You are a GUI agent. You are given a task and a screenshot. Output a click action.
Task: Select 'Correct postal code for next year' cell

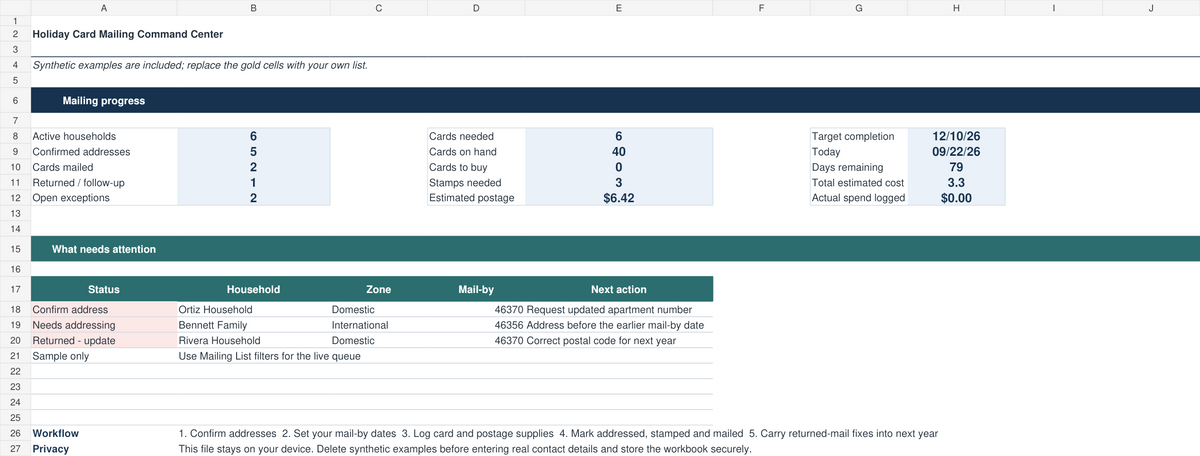click(x=618, y=341)
